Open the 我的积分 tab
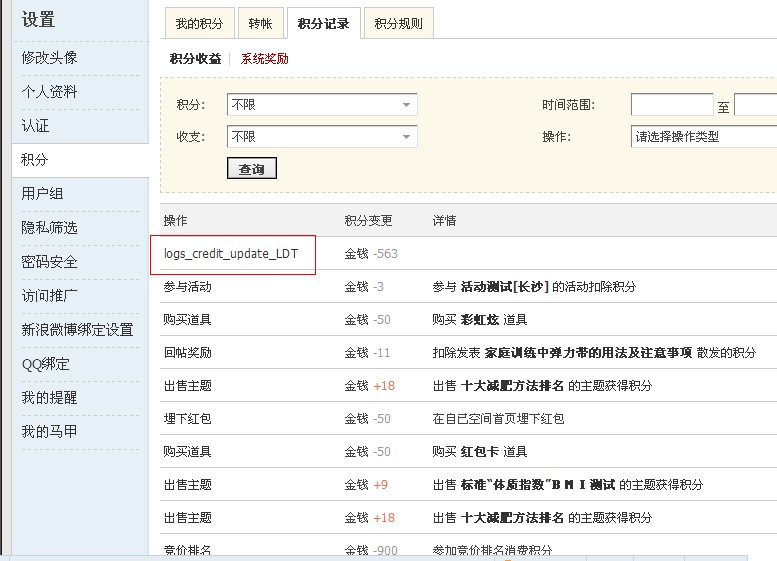 199,23
